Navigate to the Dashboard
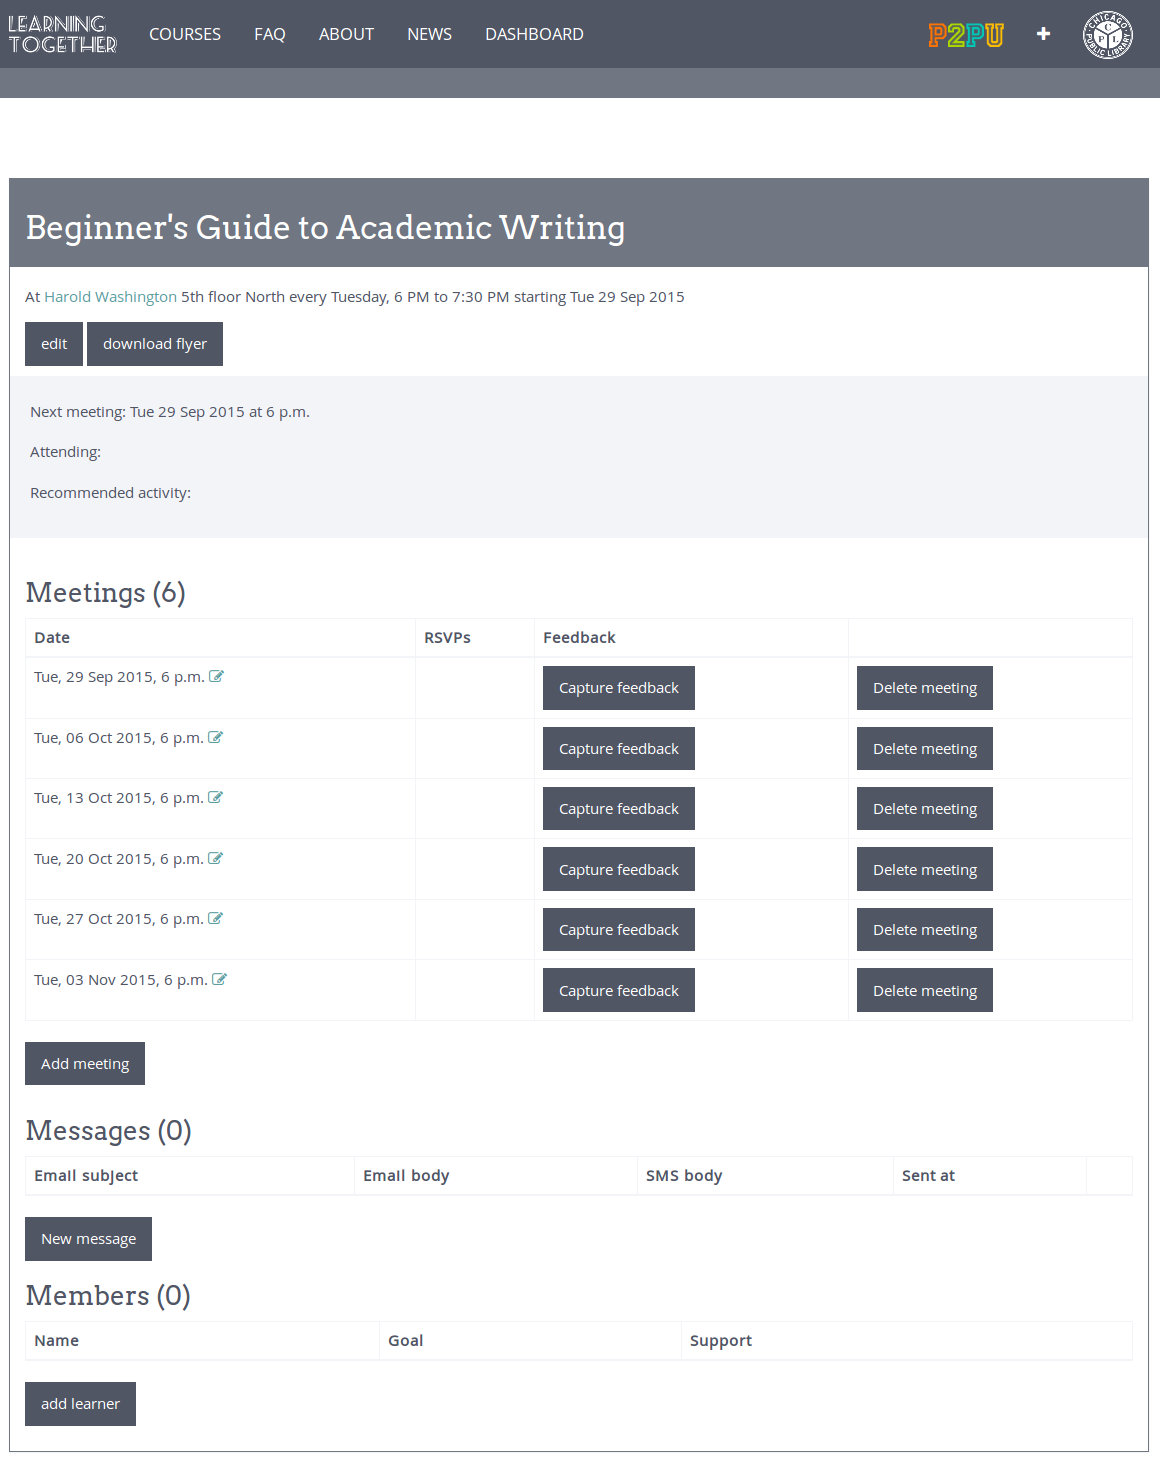Viewport: 1160px width, 1470px height. click(x=534, y=34)
